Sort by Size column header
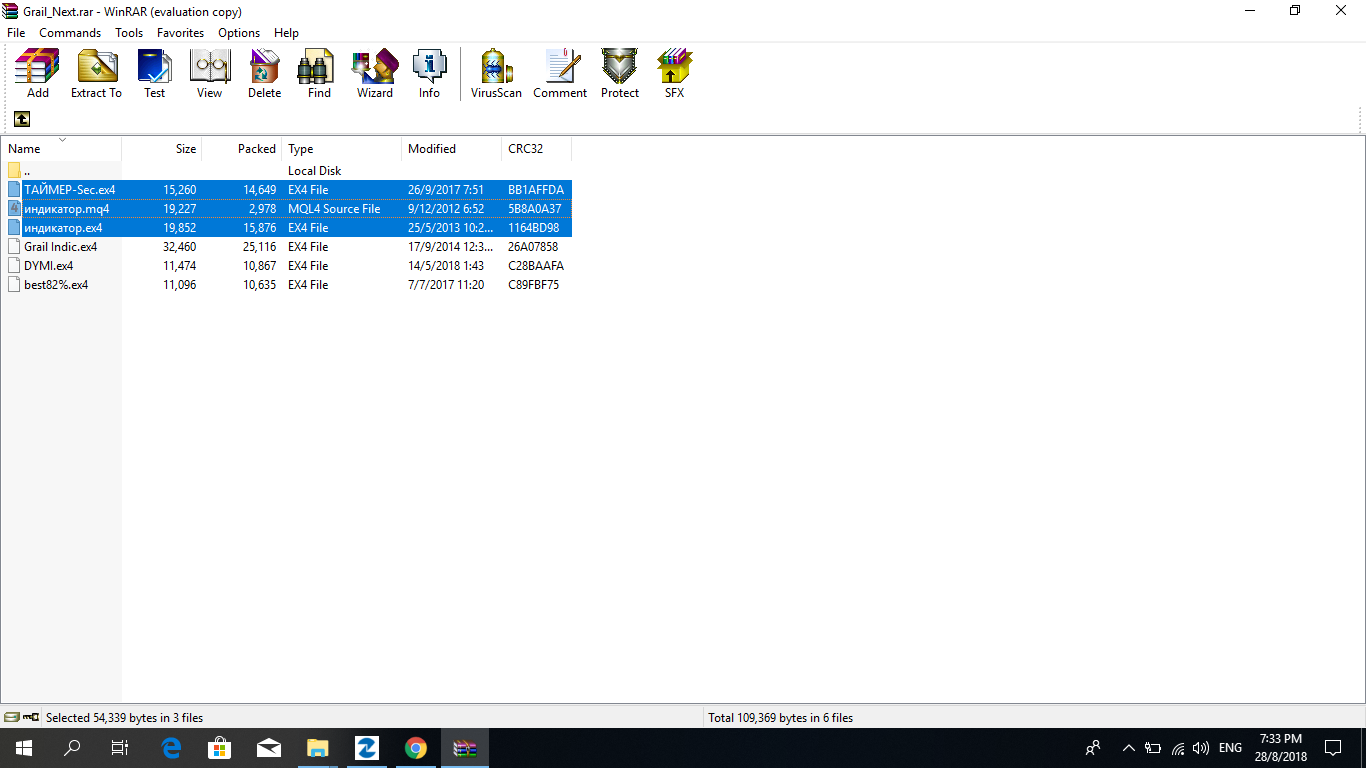This screenshot has width=1366, height=768. (x=162, y=149)
